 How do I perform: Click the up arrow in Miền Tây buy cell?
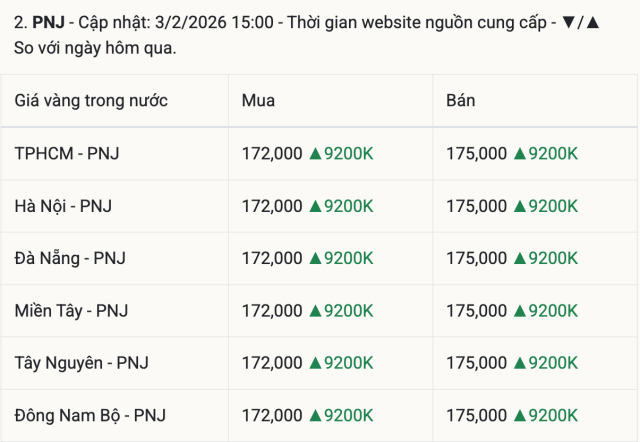314,310
